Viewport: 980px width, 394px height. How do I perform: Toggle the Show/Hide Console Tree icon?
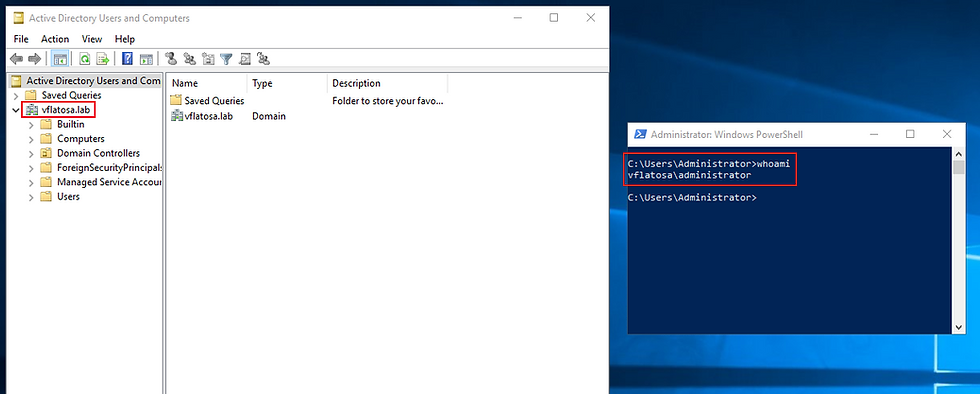coord(60,59)
